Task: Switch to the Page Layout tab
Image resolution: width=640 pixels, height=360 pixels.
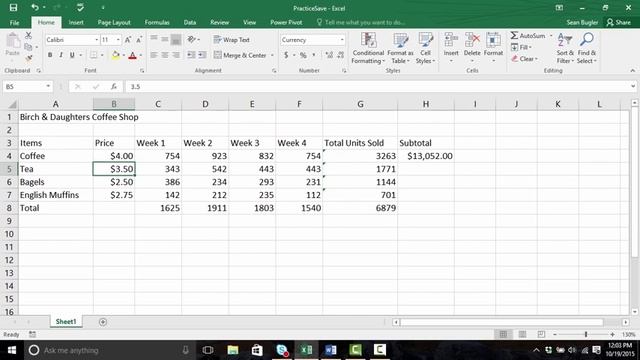Action: click(x=114, y=22)
